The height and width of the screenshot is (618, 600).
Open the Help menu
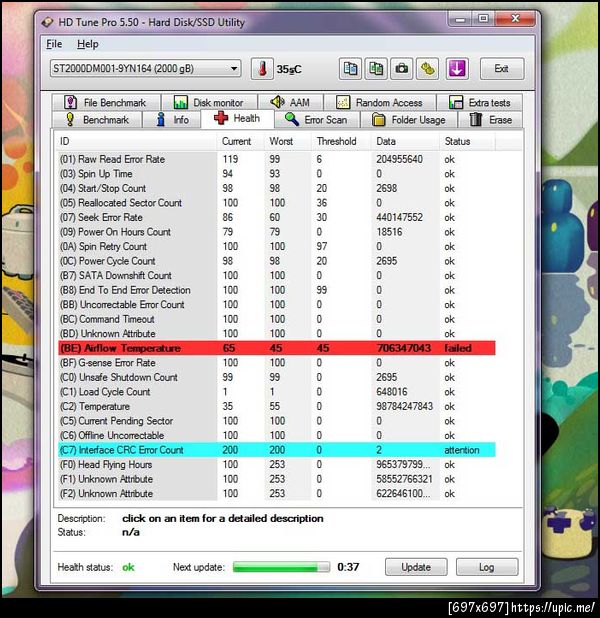pos(88,44)
